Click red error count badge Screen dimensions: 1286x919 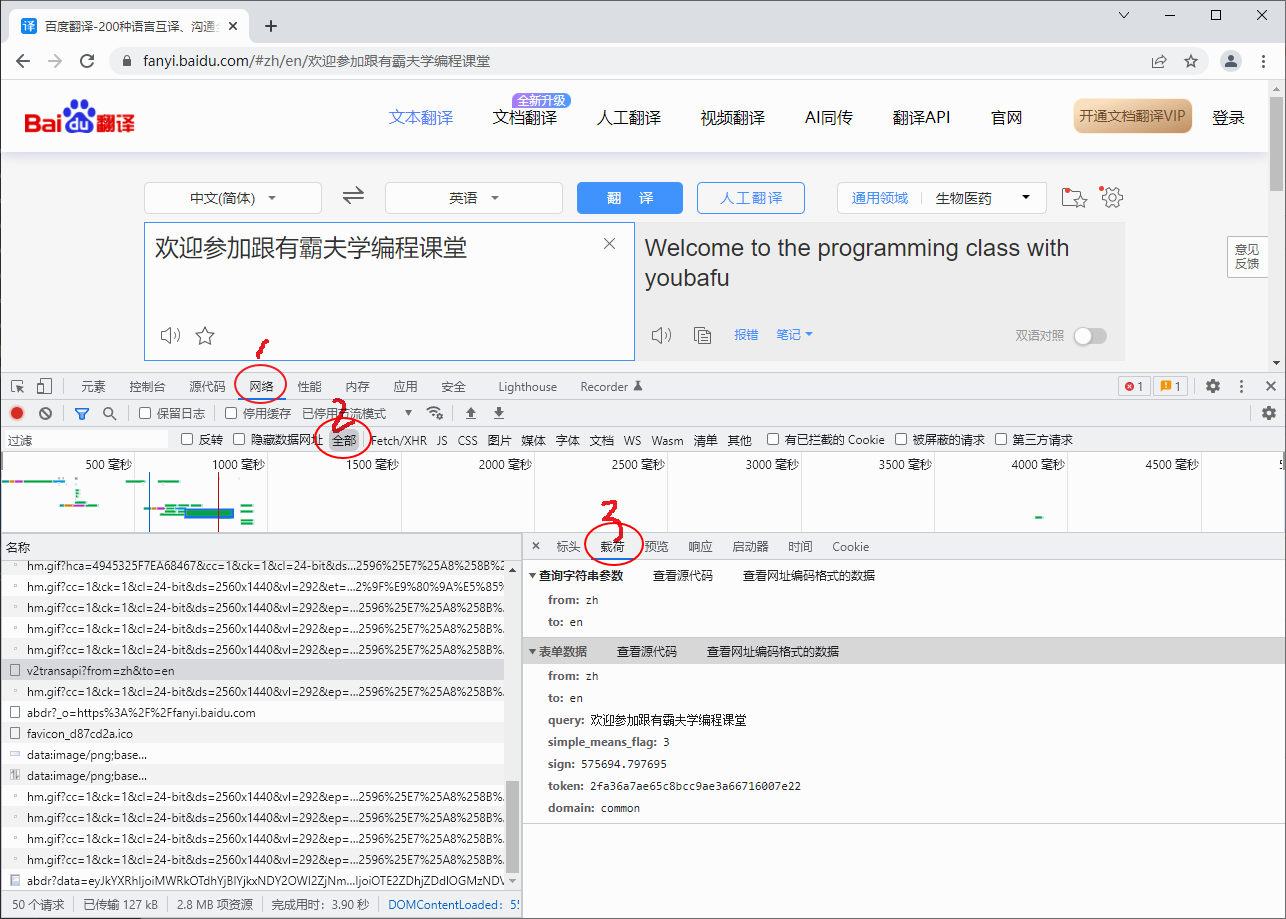point(1133,386)
